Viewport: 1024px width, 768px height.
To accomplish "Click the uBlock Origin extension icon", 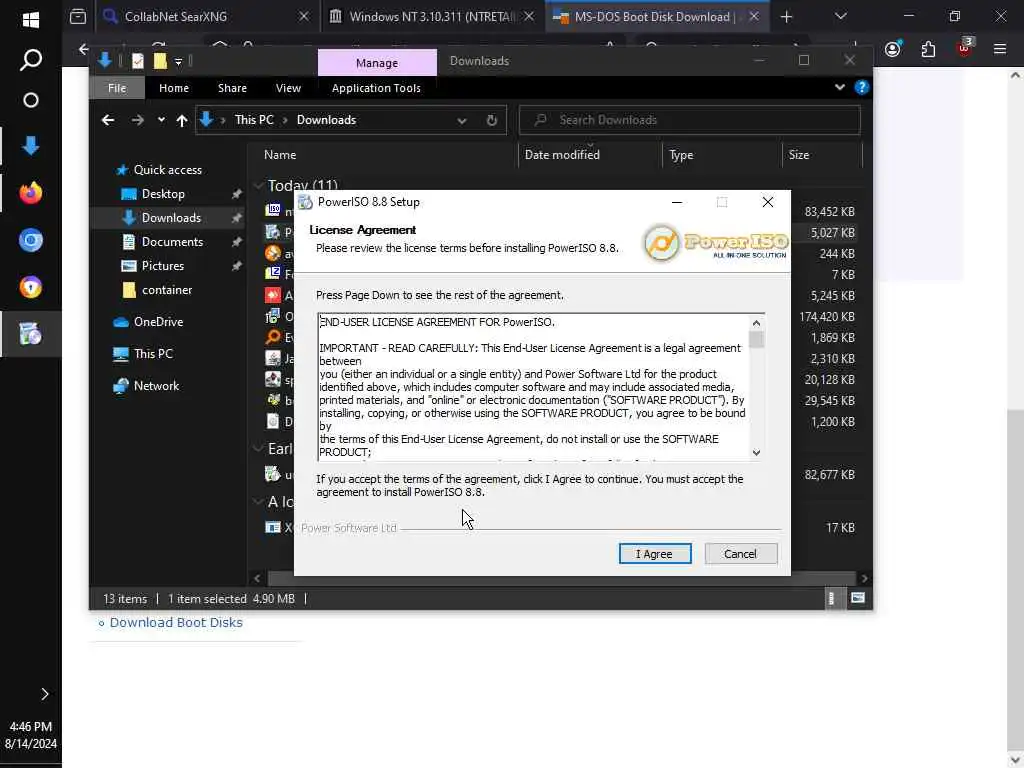I will (x=964, y=48).
